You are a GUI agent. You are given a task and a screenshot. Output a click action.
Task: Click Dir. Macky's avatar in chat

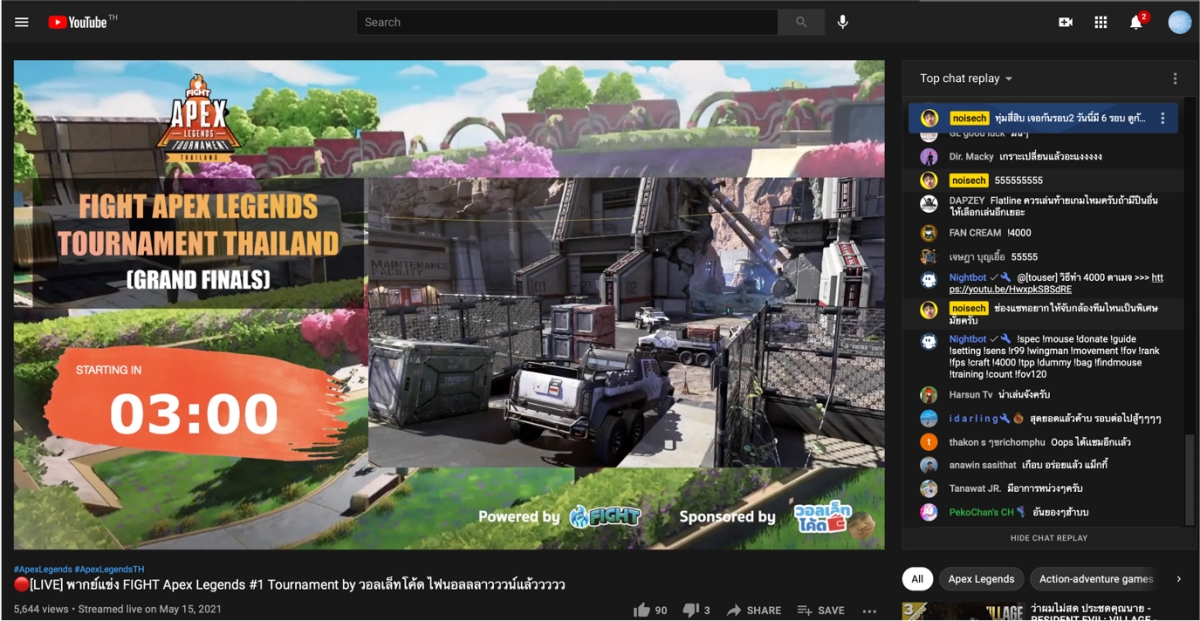[929, 157]
